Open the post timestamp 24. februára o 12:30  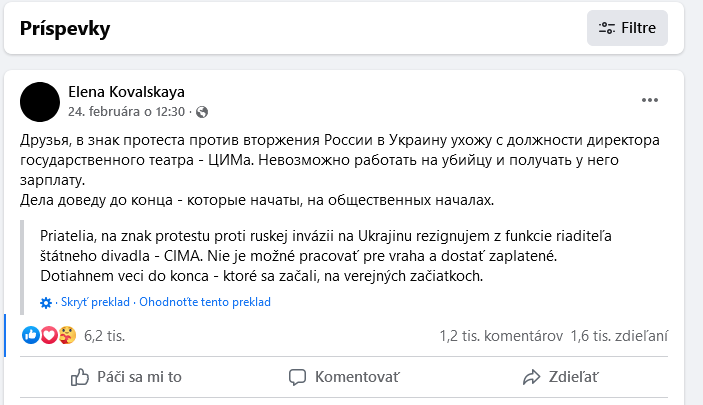pyautogui.click(x=113, y=111)
